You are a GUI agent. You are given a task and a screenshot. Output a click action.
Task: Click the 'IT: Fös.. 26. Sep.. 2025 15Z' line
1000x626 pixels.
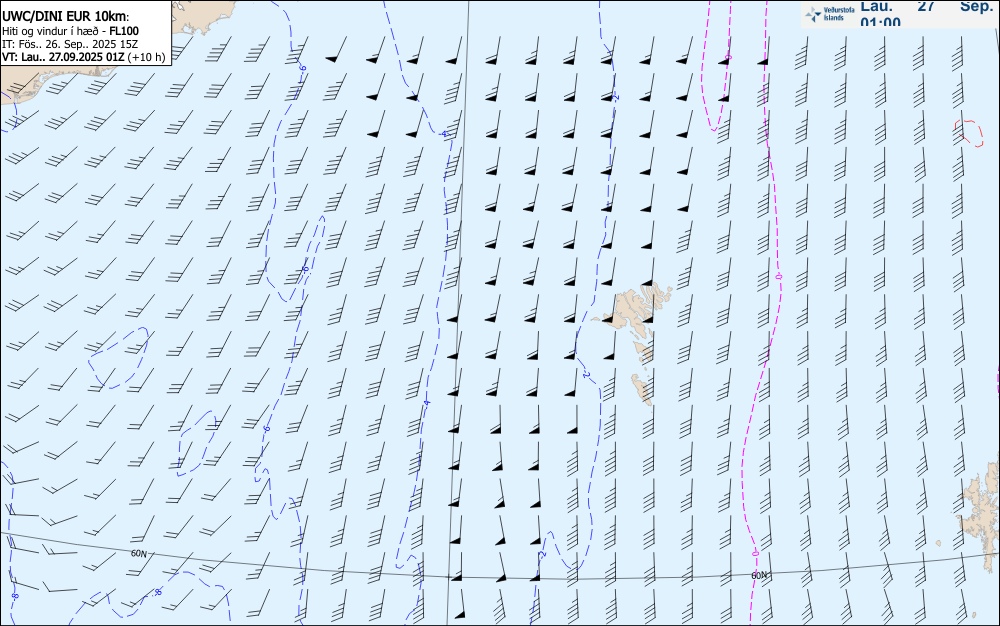70,44
